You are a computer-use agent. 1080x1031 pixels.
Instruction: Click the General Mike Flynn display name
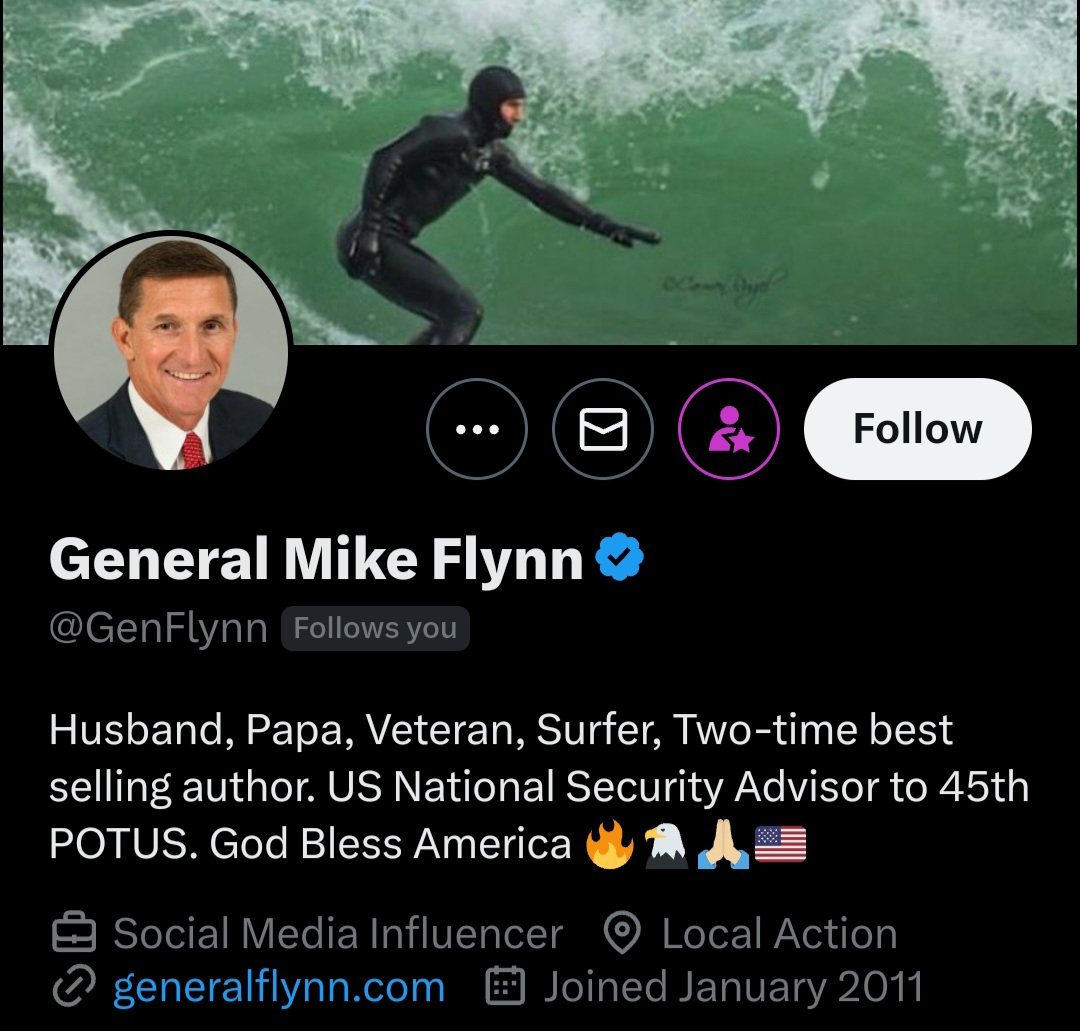[316, 559]
